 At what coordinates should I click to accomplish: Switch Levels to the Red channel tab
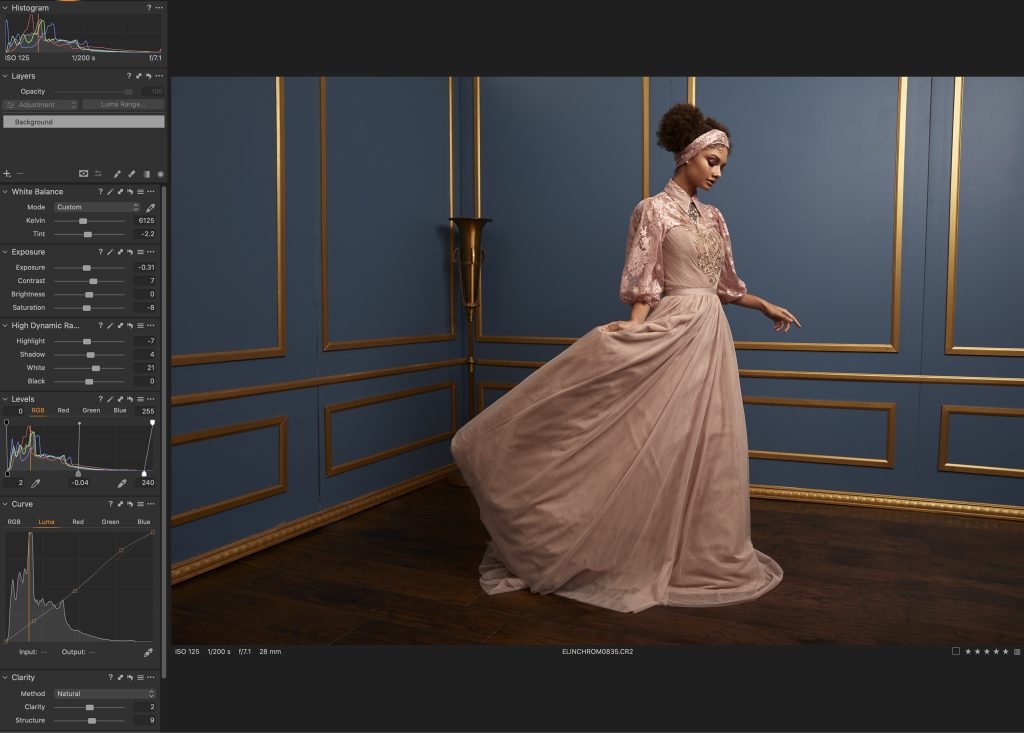click(x=63, y=410)
